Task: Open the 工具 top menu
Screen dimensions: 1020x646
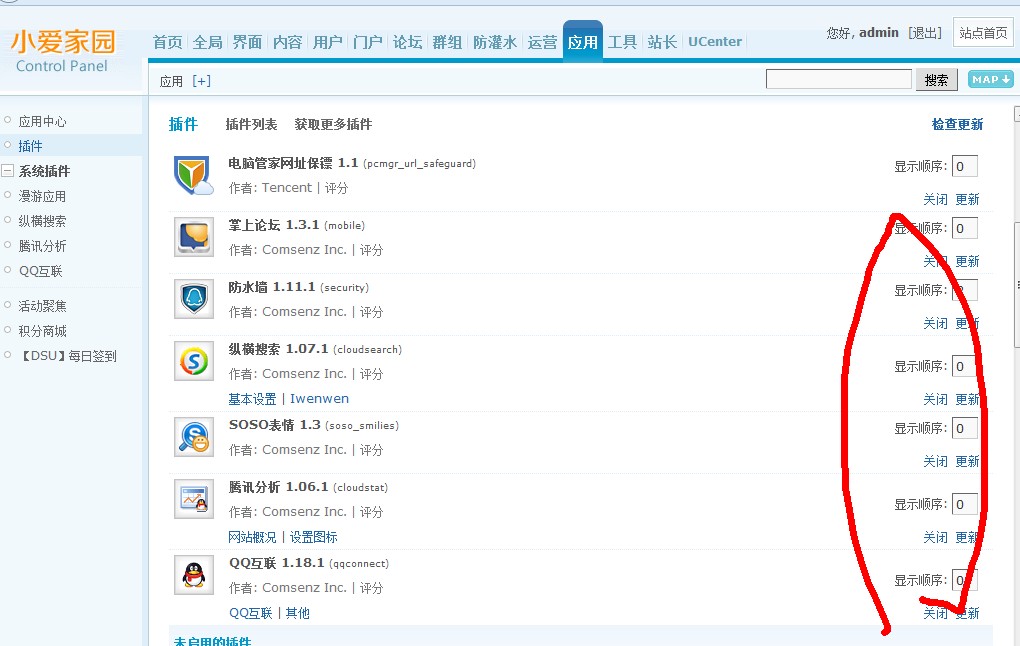Action: click(623, 42)
